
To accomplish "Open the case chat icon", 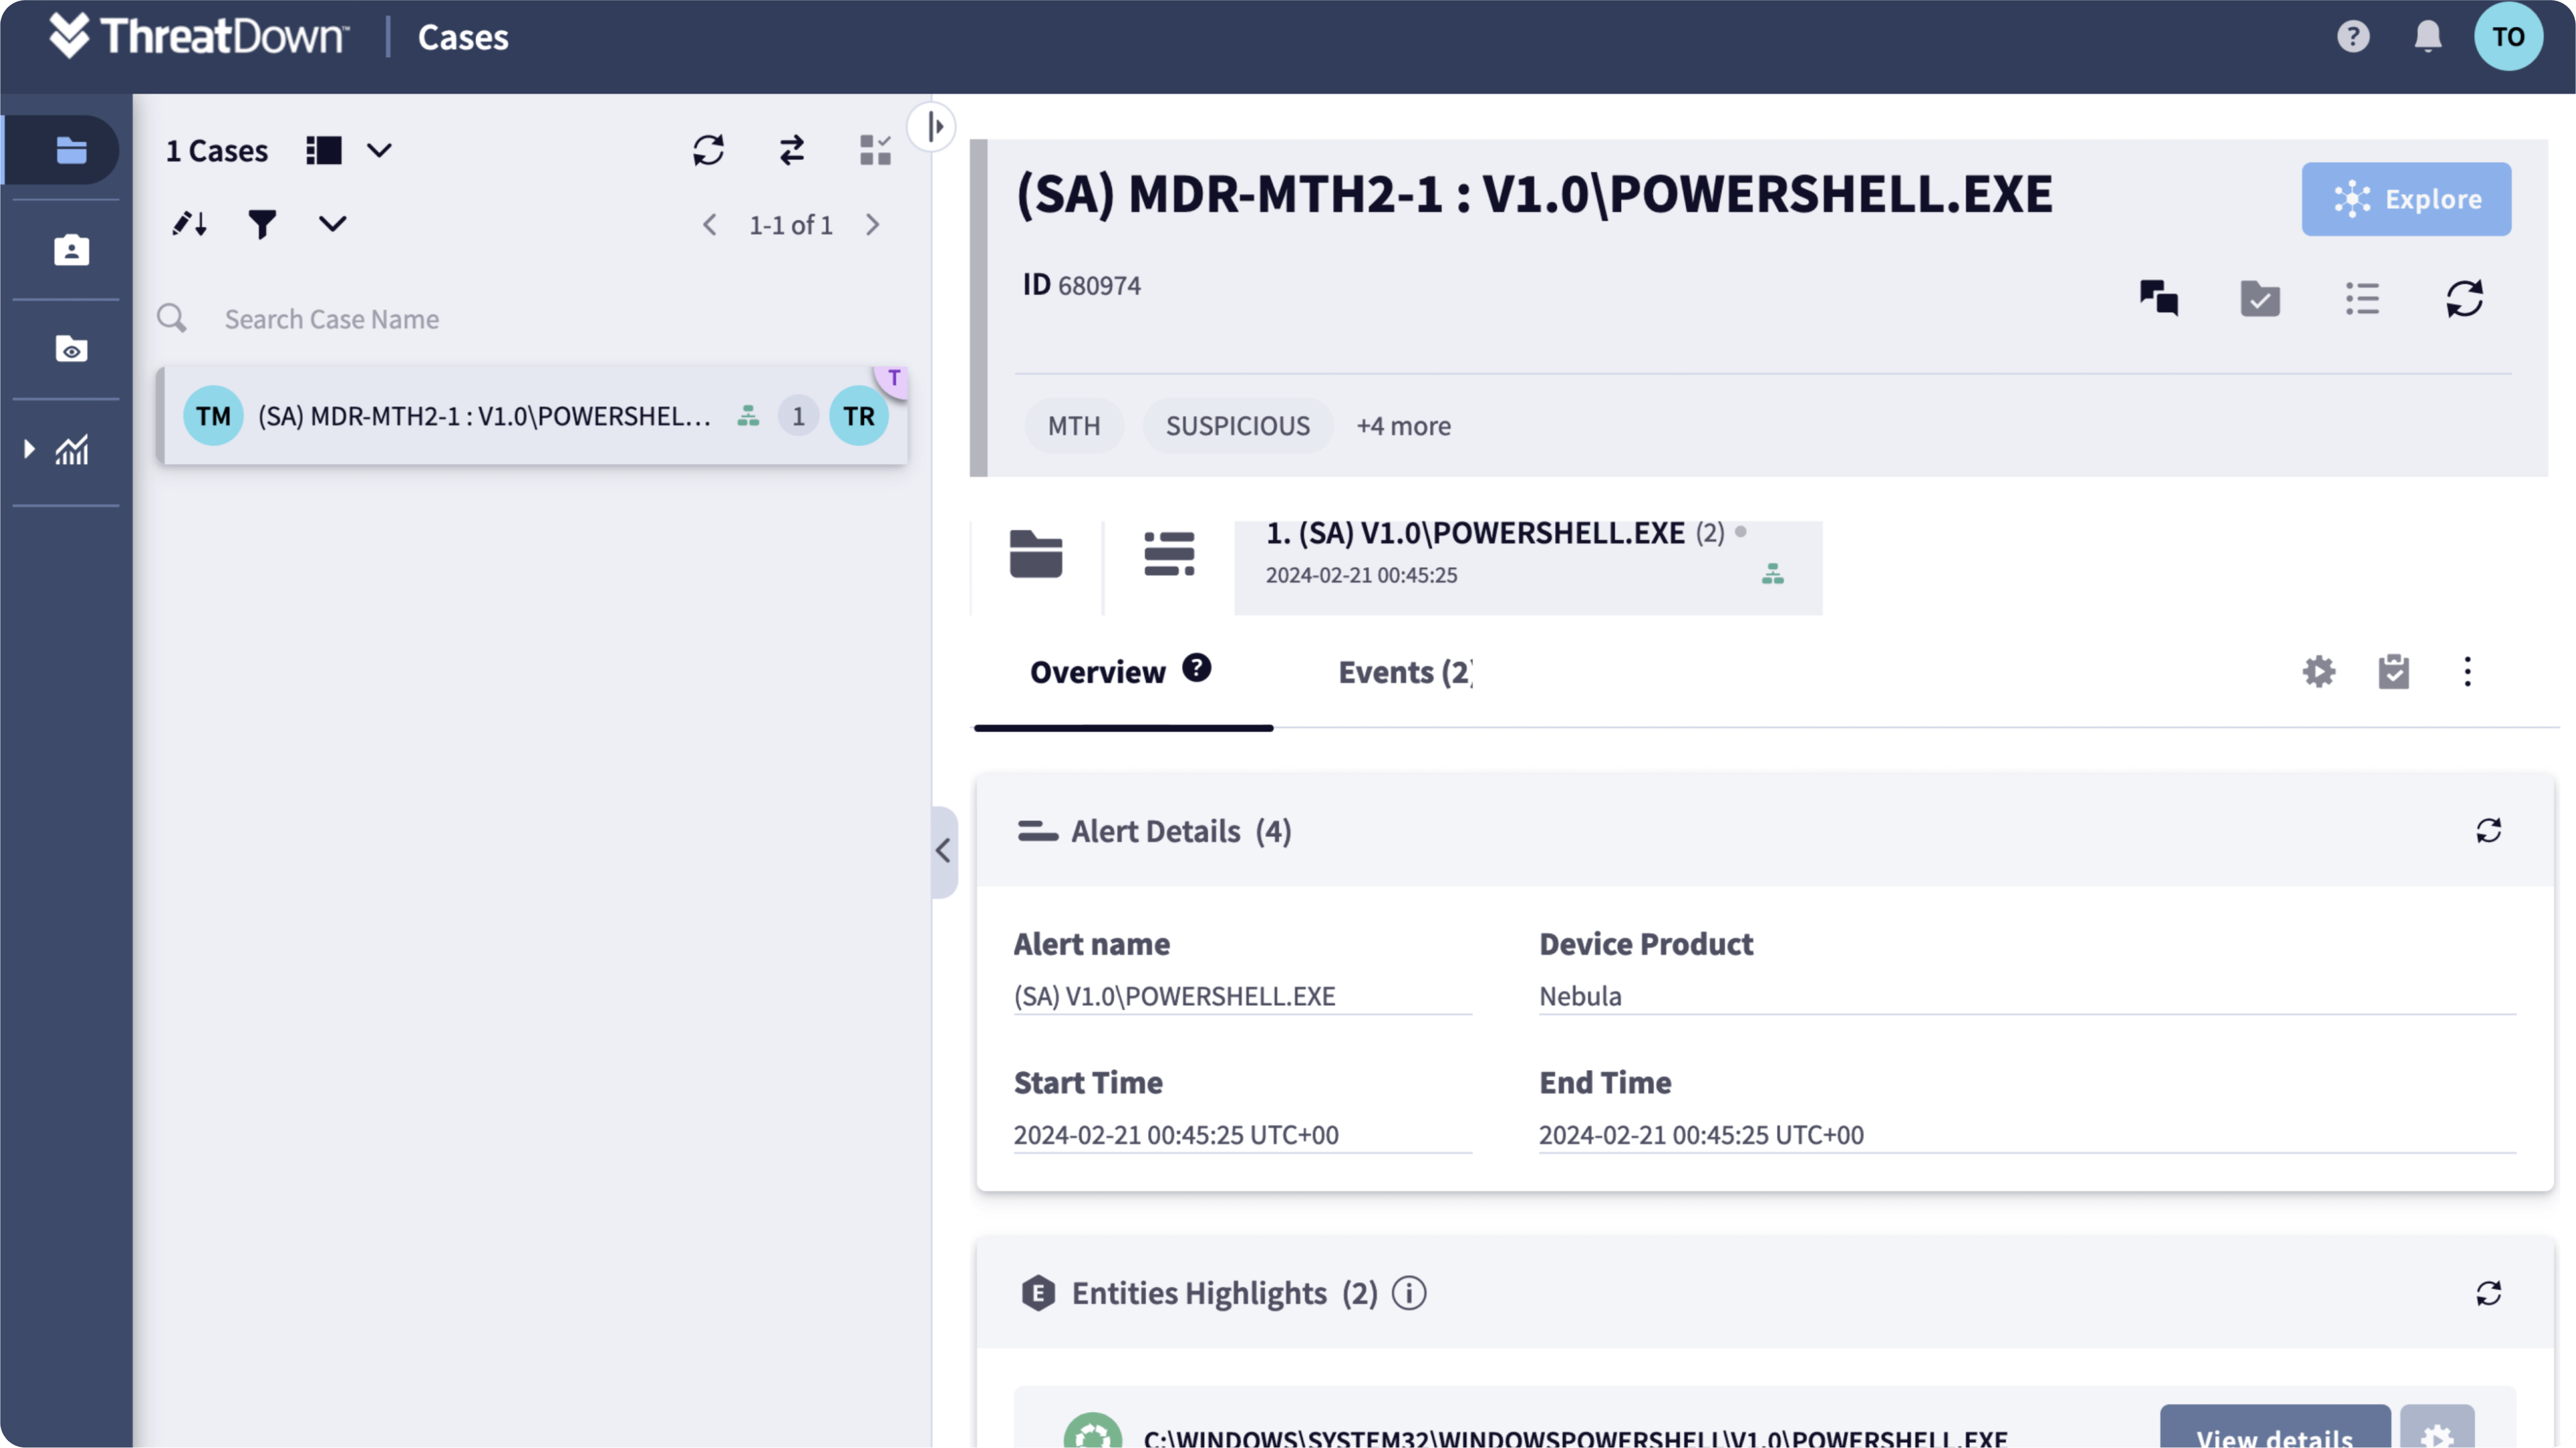I will click(2158, 298).
